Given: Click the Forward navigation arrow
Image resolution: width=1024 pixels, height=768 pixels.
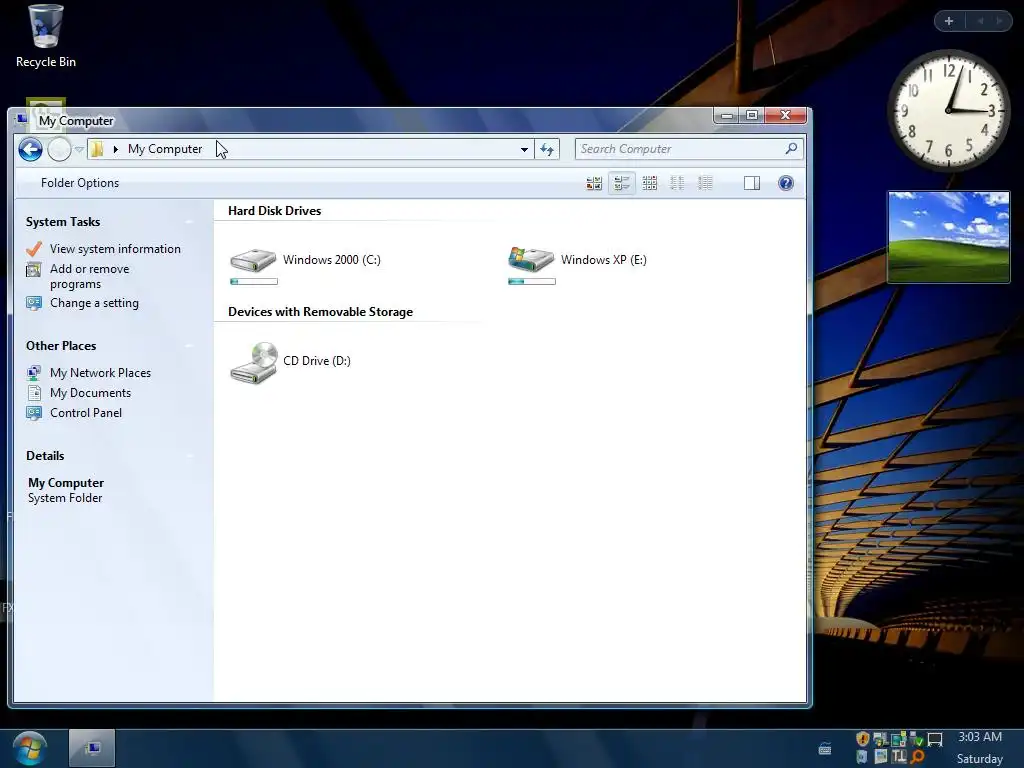Looking at the screenshot, I should pos(59,150).
